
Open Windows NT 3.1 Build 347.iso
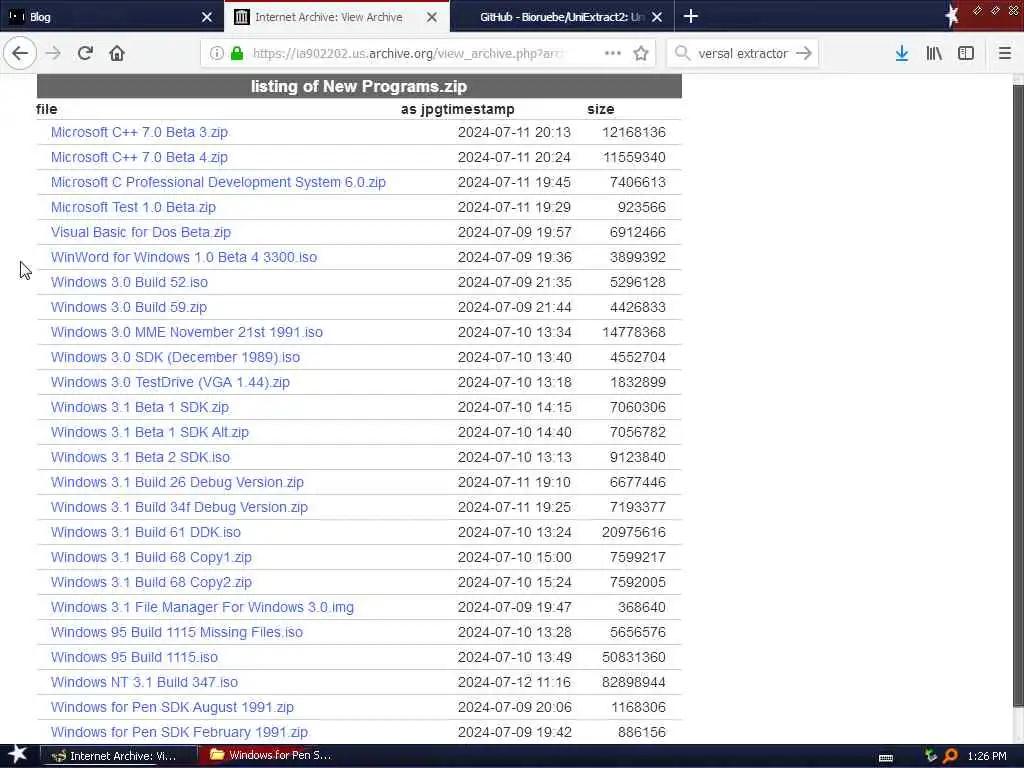144,682
